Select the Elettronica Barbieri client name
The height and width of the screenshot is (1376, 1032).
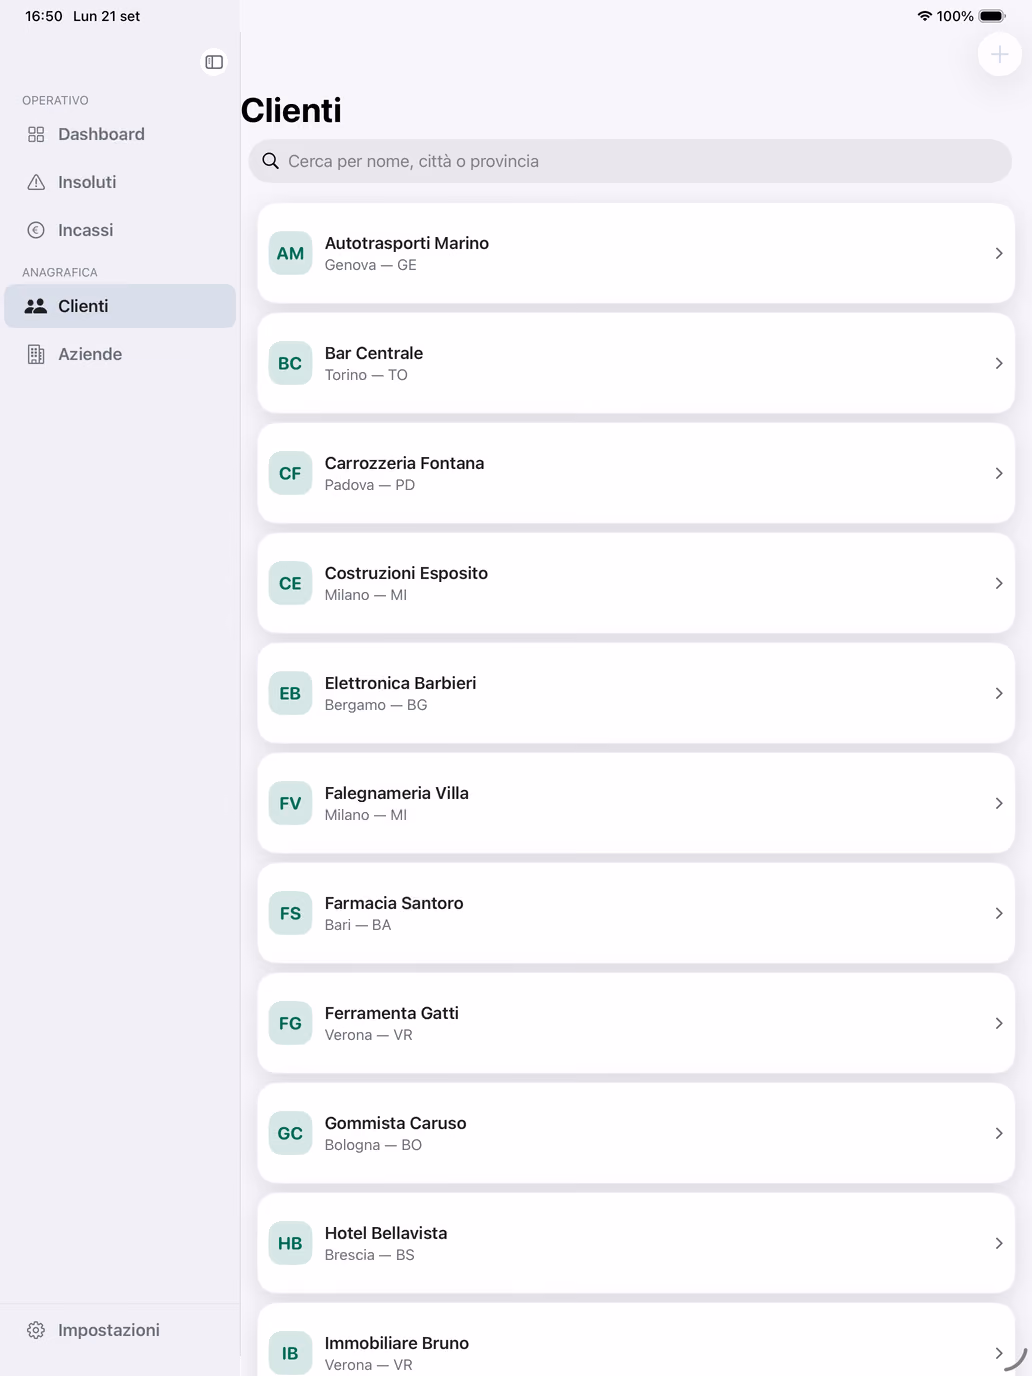pyautogui.click(x=400, y=683)
